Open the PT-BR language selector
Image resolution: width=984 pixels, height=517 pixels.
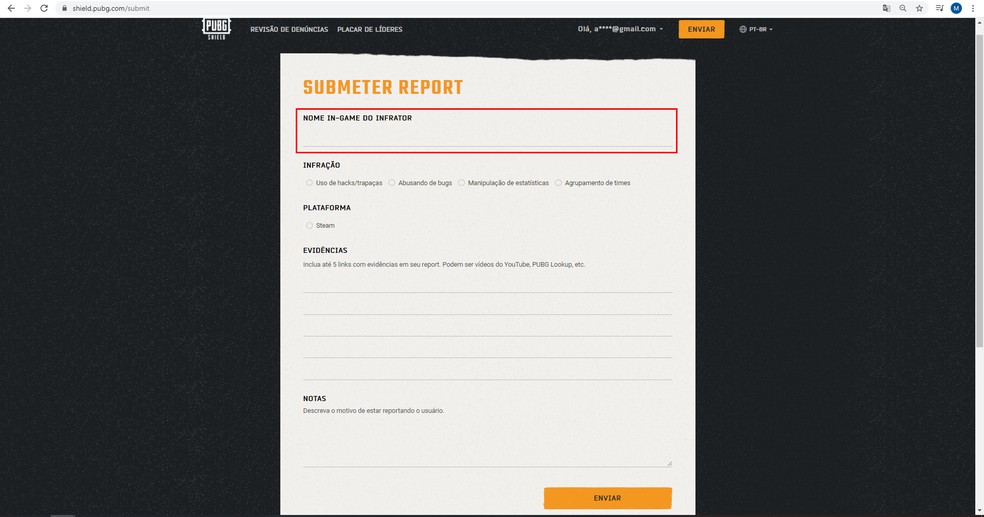coord(756,29)
